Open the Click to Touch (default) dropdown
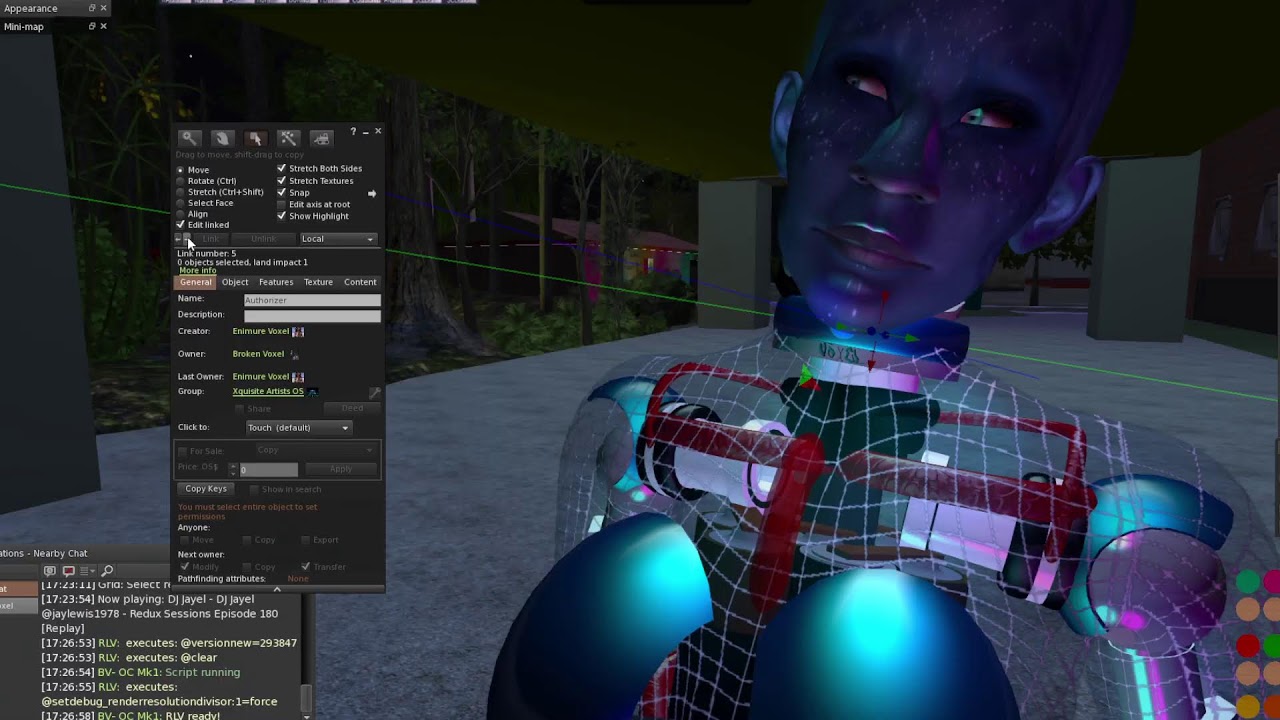The width and height of the screenshot is (1280, 720). 299,428
